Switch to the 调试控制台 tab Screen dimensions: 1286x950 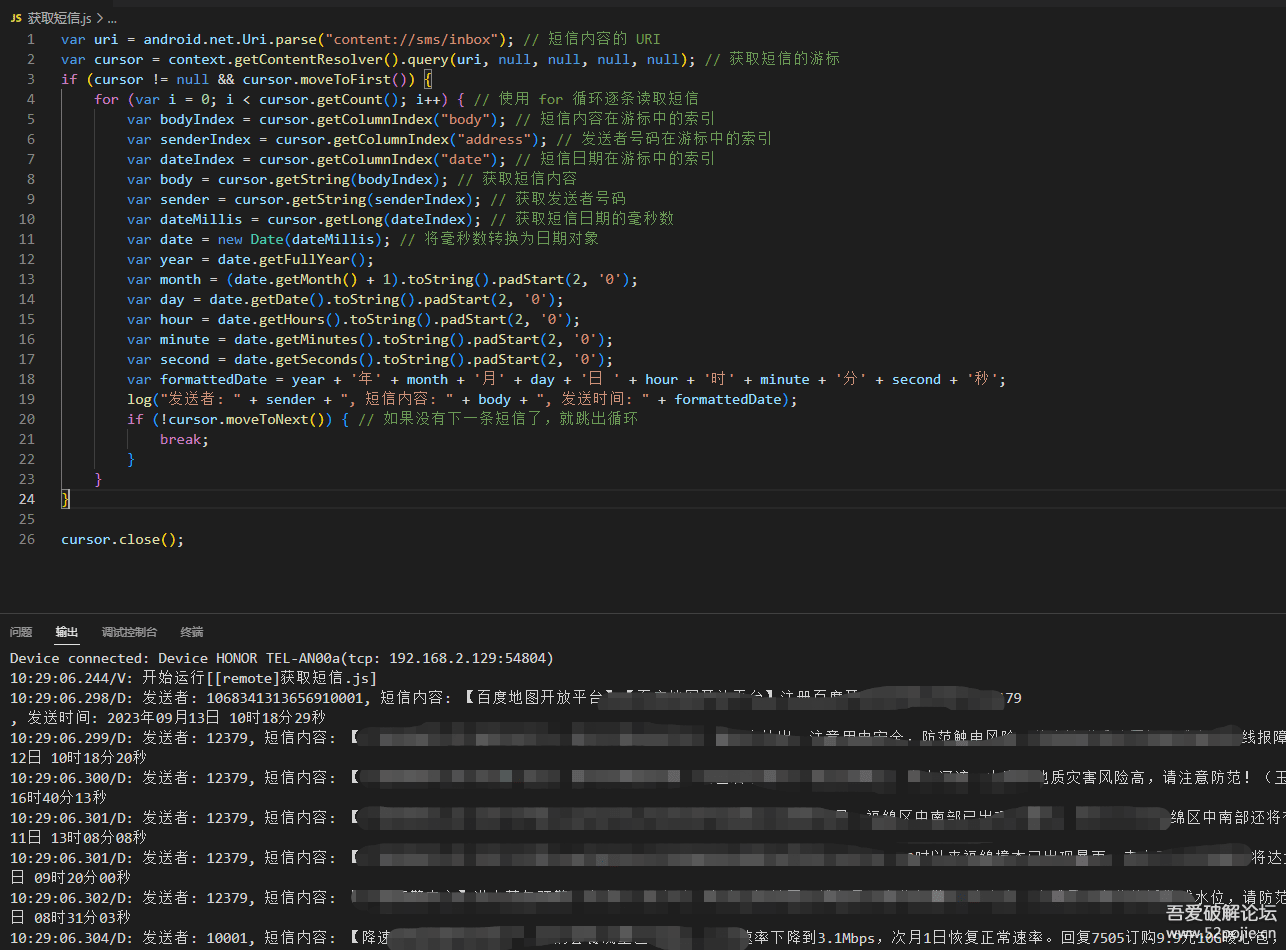coord(129,632)
